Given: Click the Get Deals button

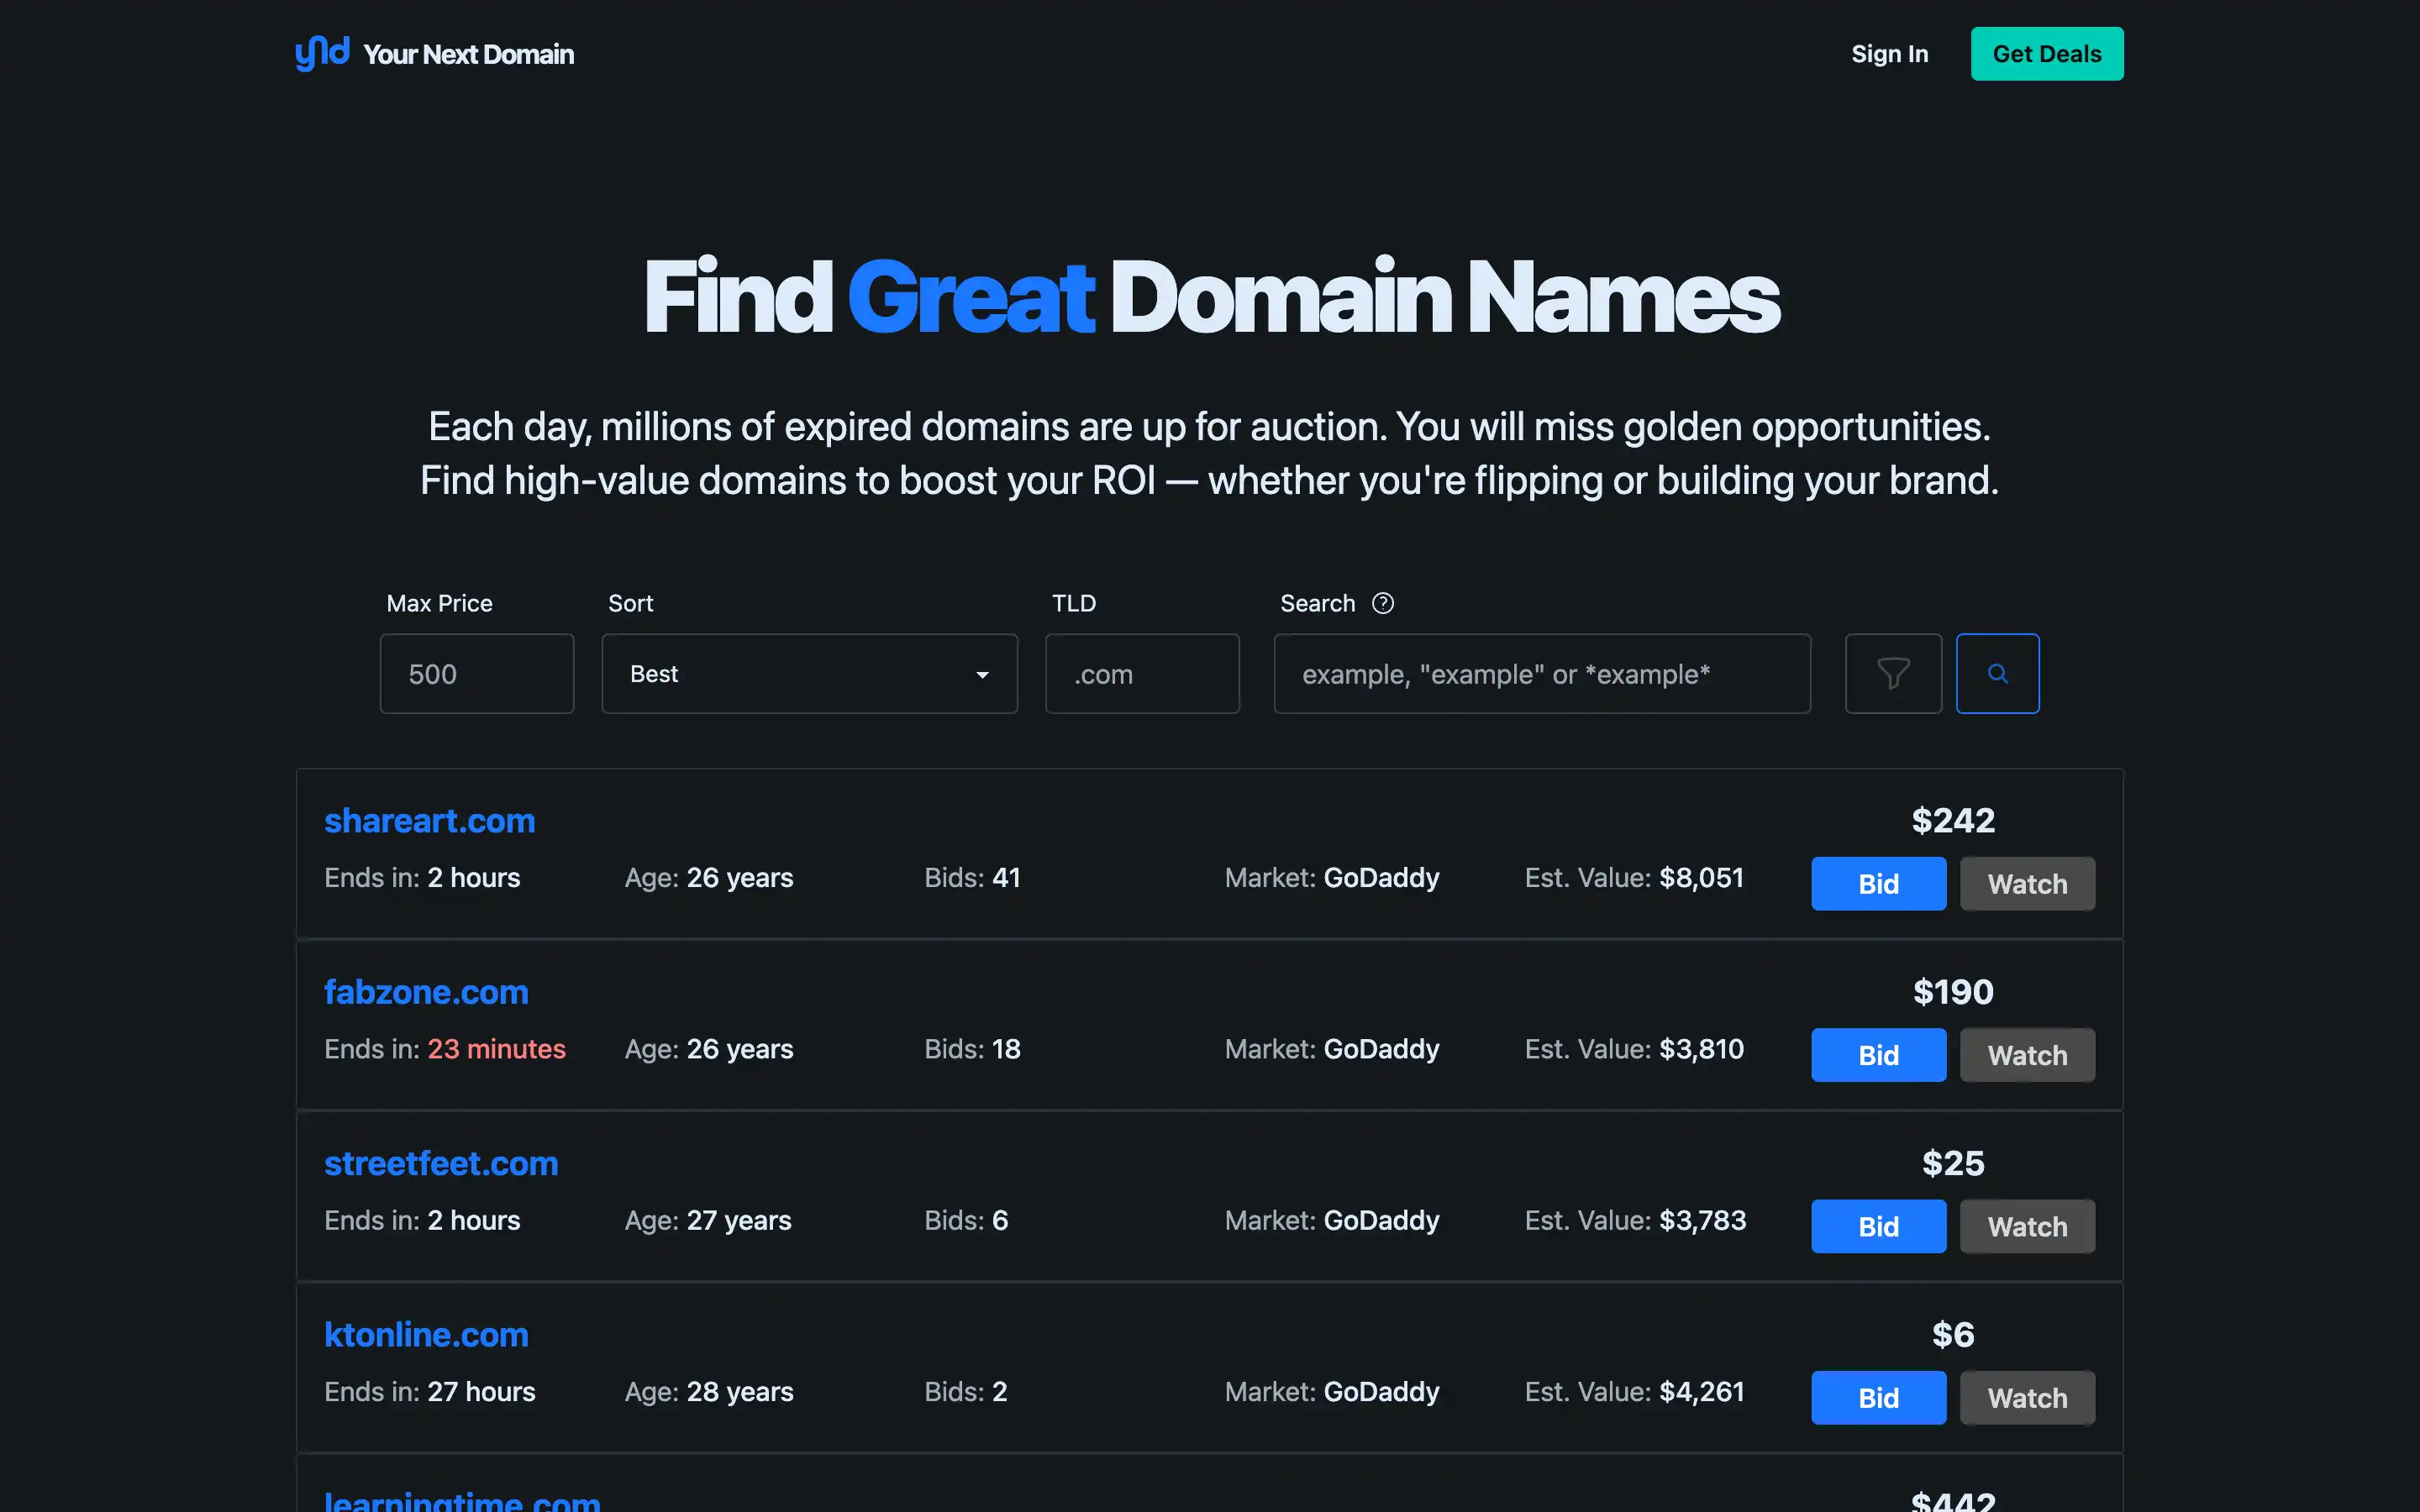Looking at the screenshot, I should tap(2047, 54).
